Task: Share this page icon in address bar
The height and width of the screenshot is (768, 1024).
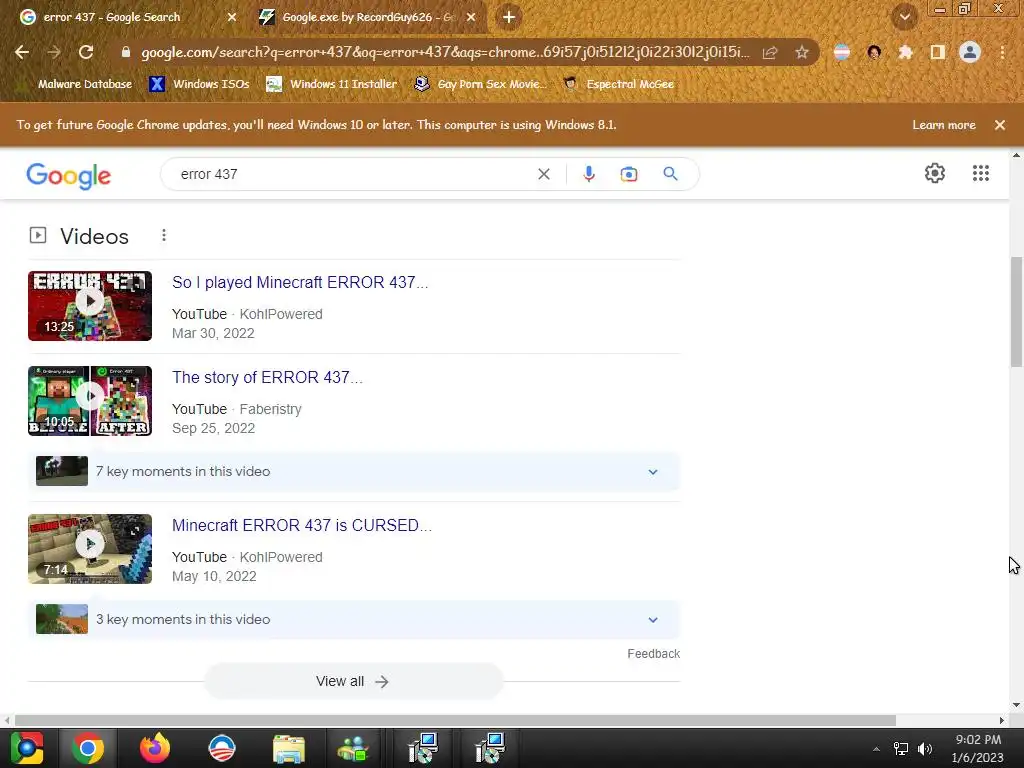Action: 770,53
